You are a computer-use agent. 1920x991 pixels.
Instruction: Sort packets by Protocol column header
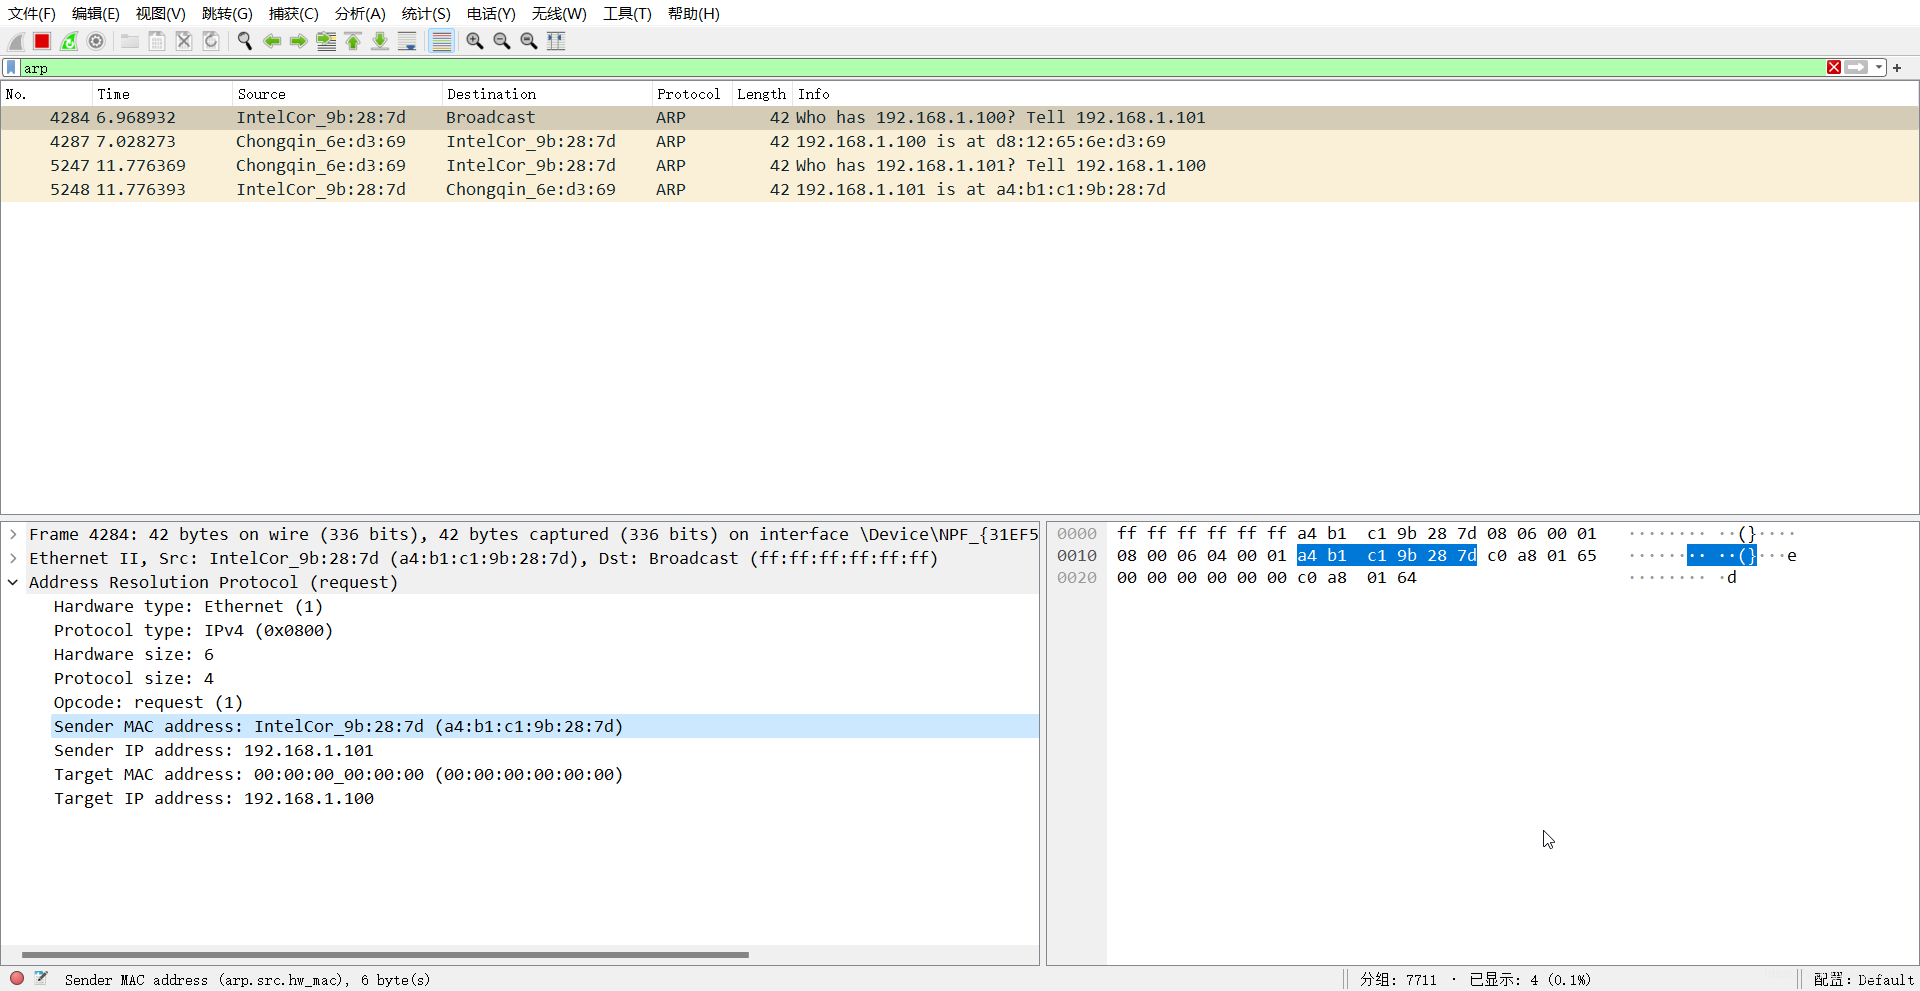692,94
